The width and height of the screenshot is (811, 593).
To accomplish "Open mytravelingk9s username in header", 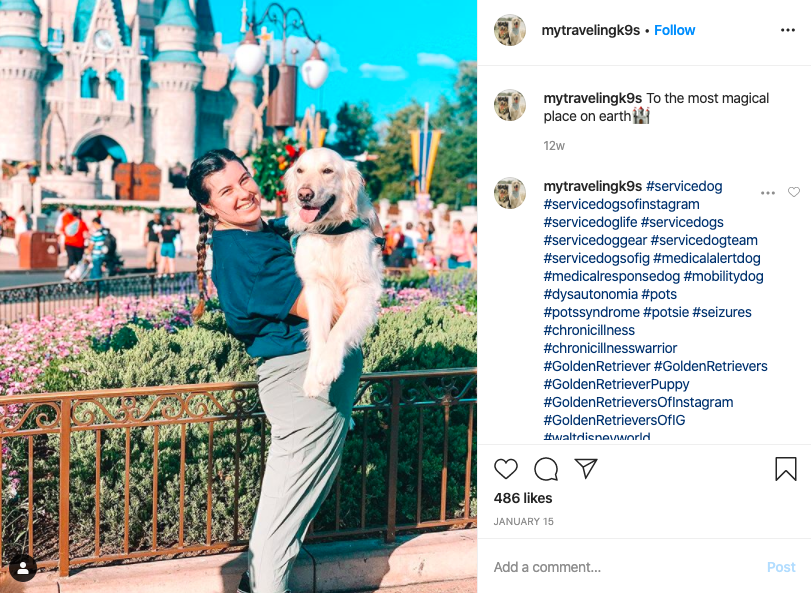I will (x=591, y=30).
